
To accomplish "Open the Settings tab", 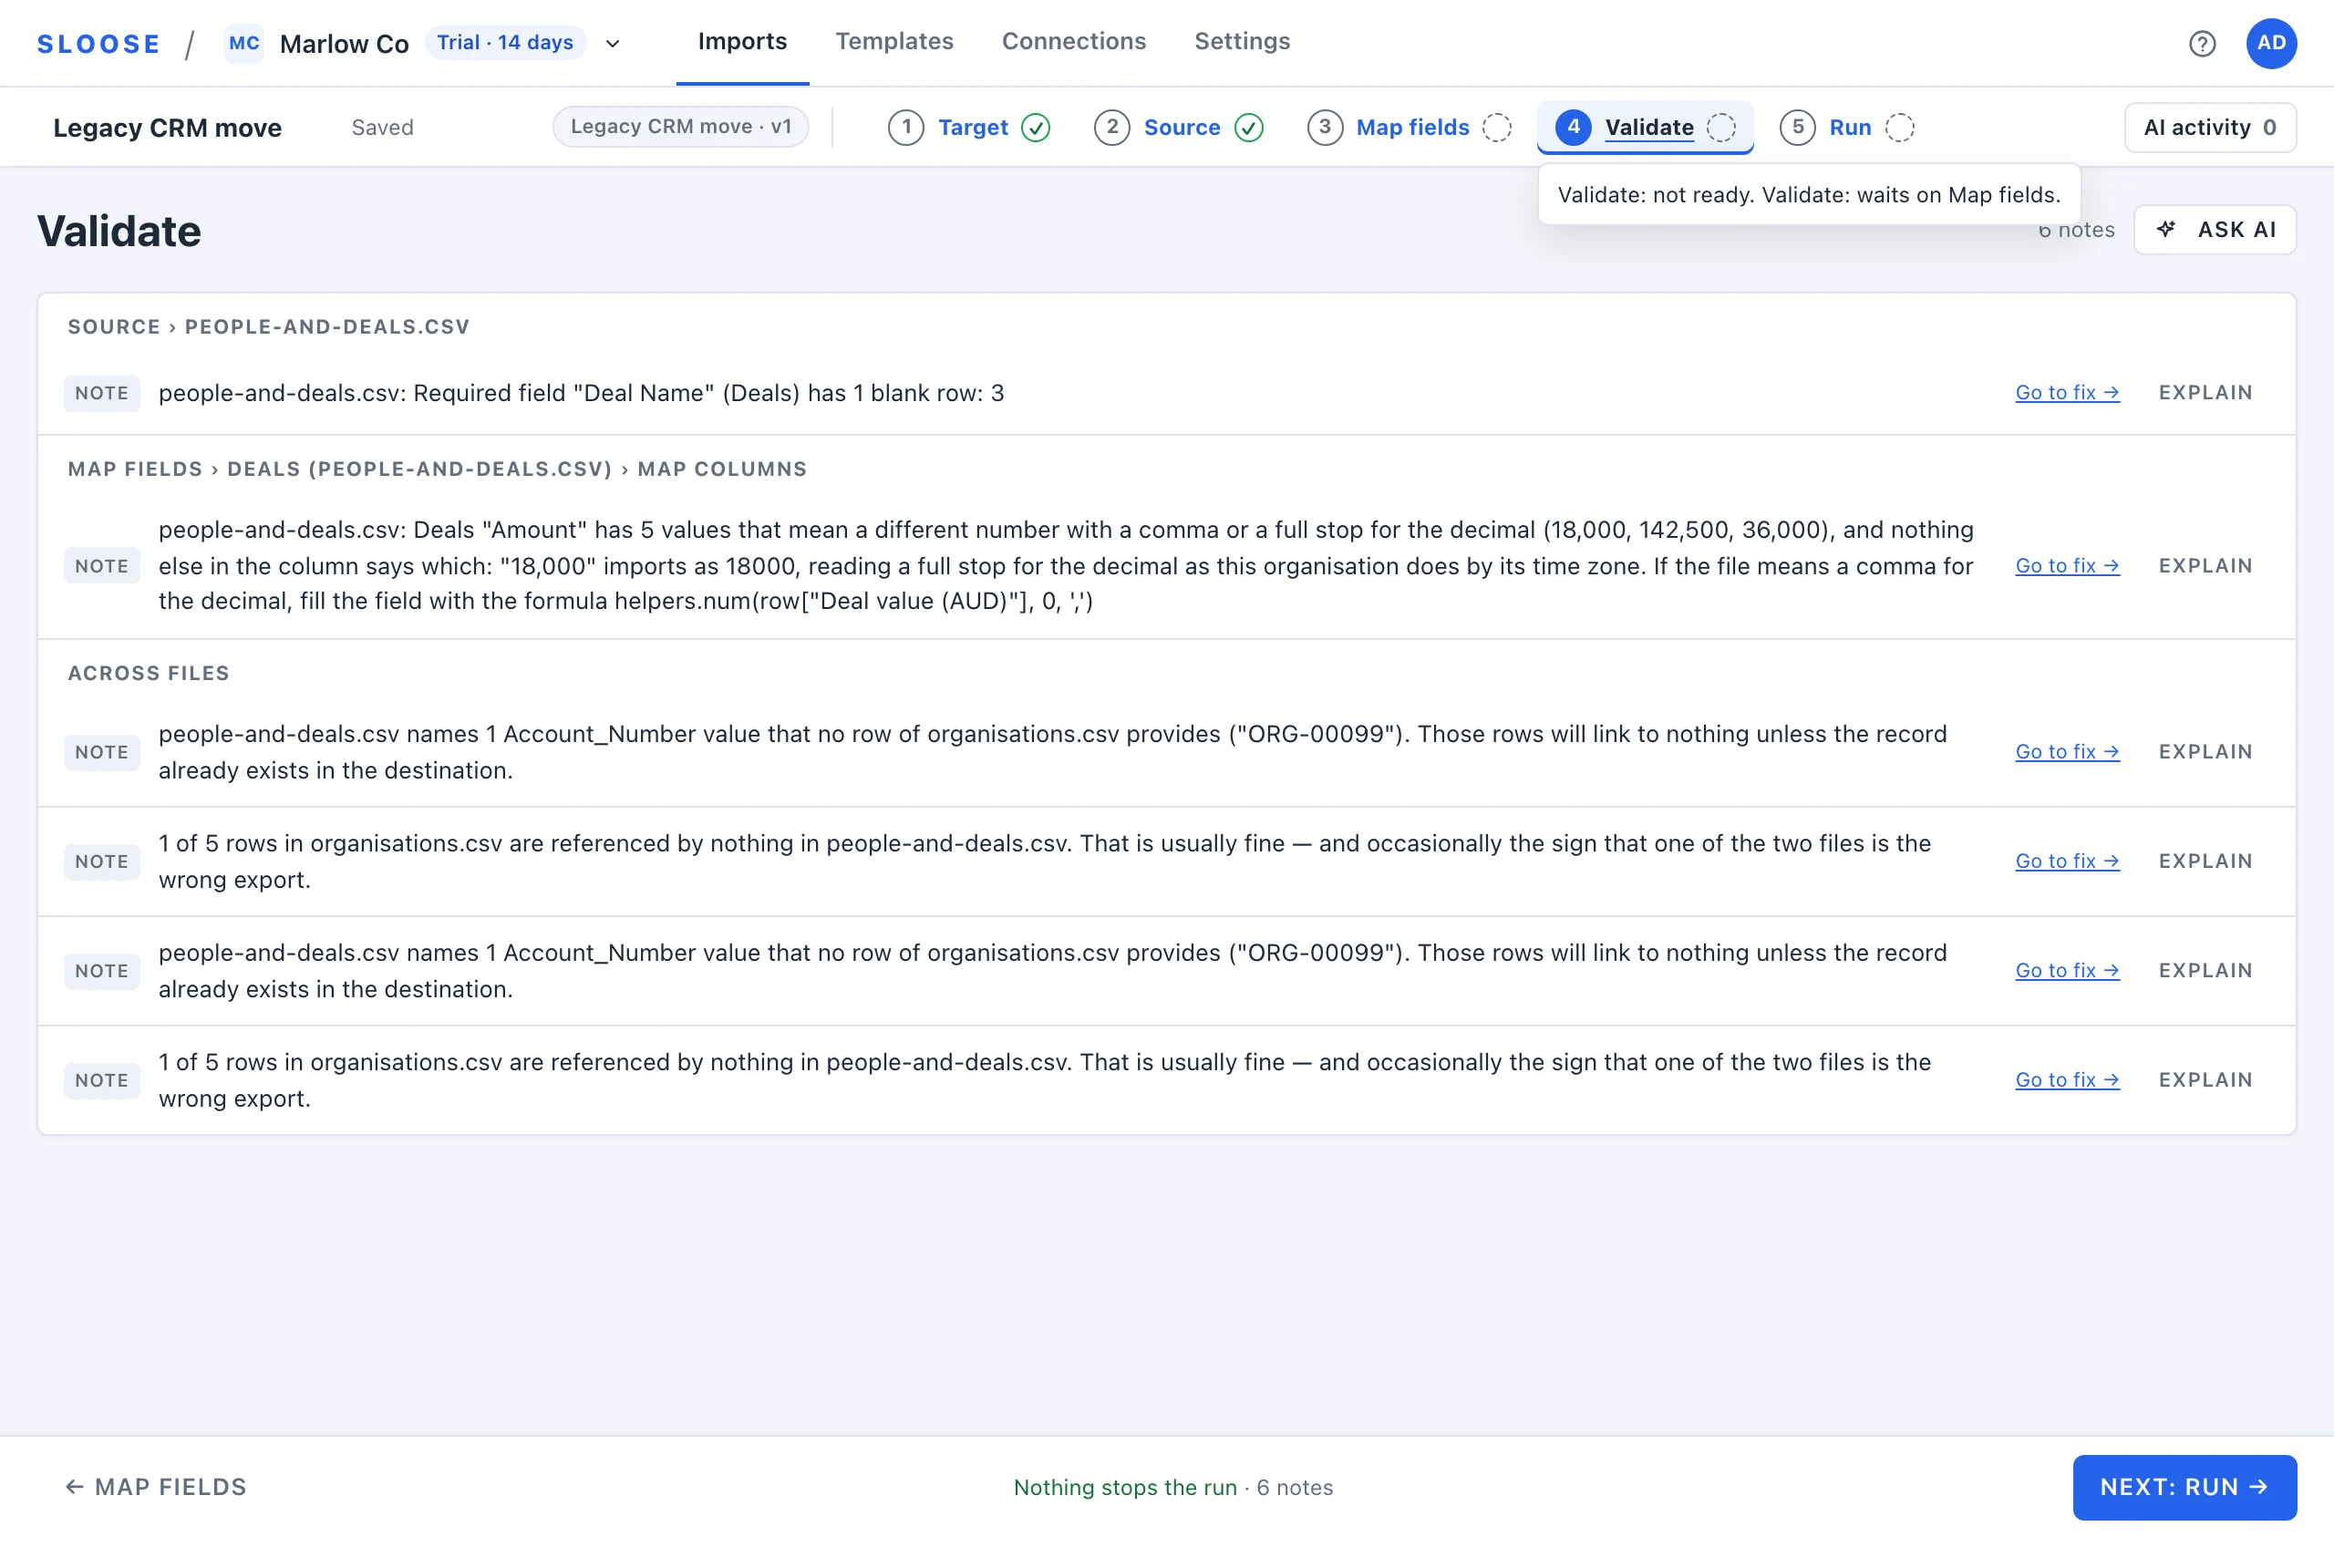I will point(1242,42).
